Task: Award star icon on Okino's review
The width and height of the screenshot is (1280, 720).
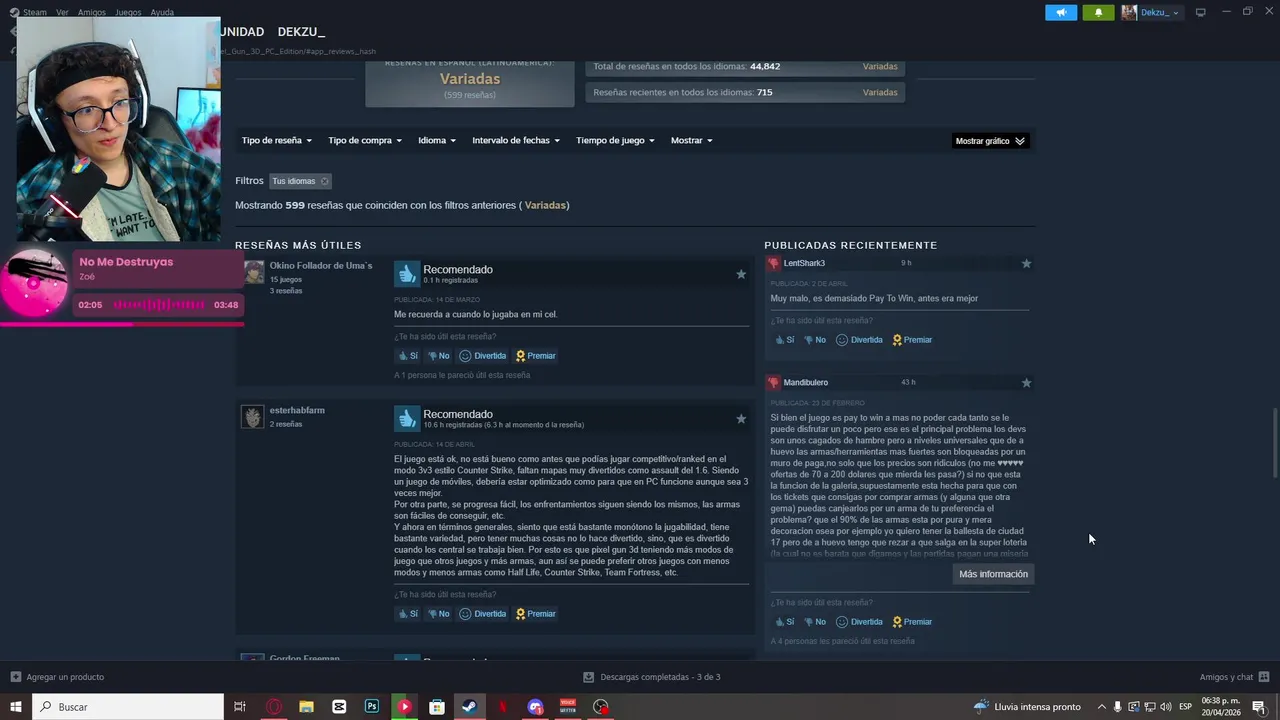Action: click(x=741, y=274)
